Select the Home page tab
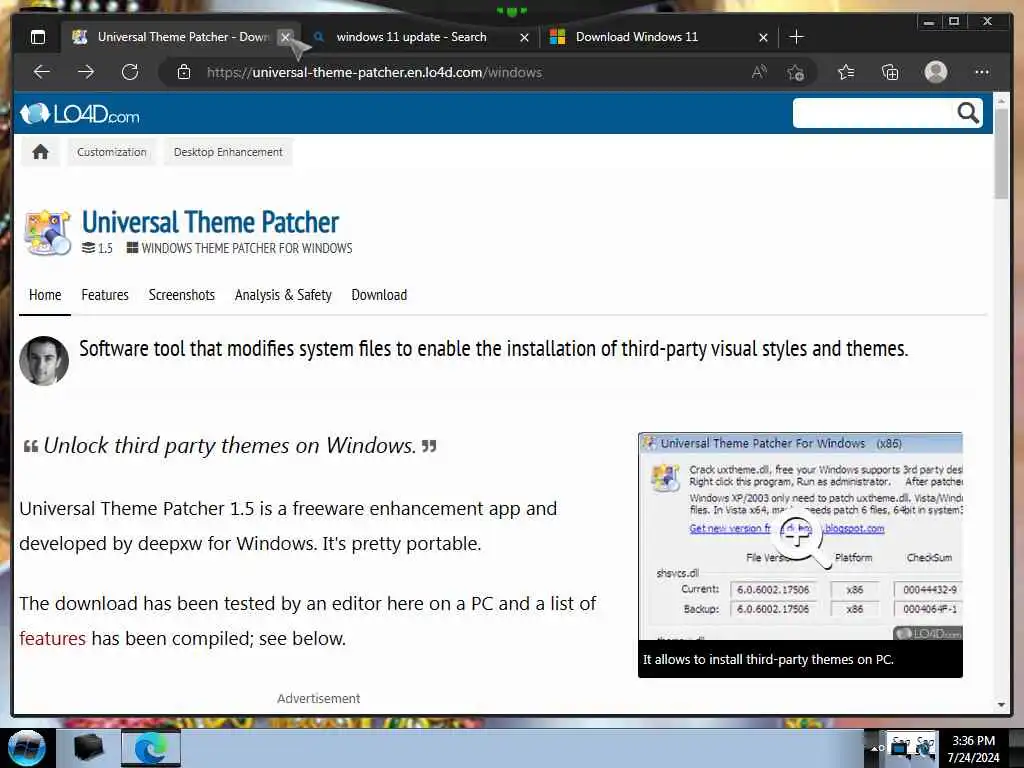This screenshot has width=1024, height=768. pyautogui.click(x=45, y=295)
